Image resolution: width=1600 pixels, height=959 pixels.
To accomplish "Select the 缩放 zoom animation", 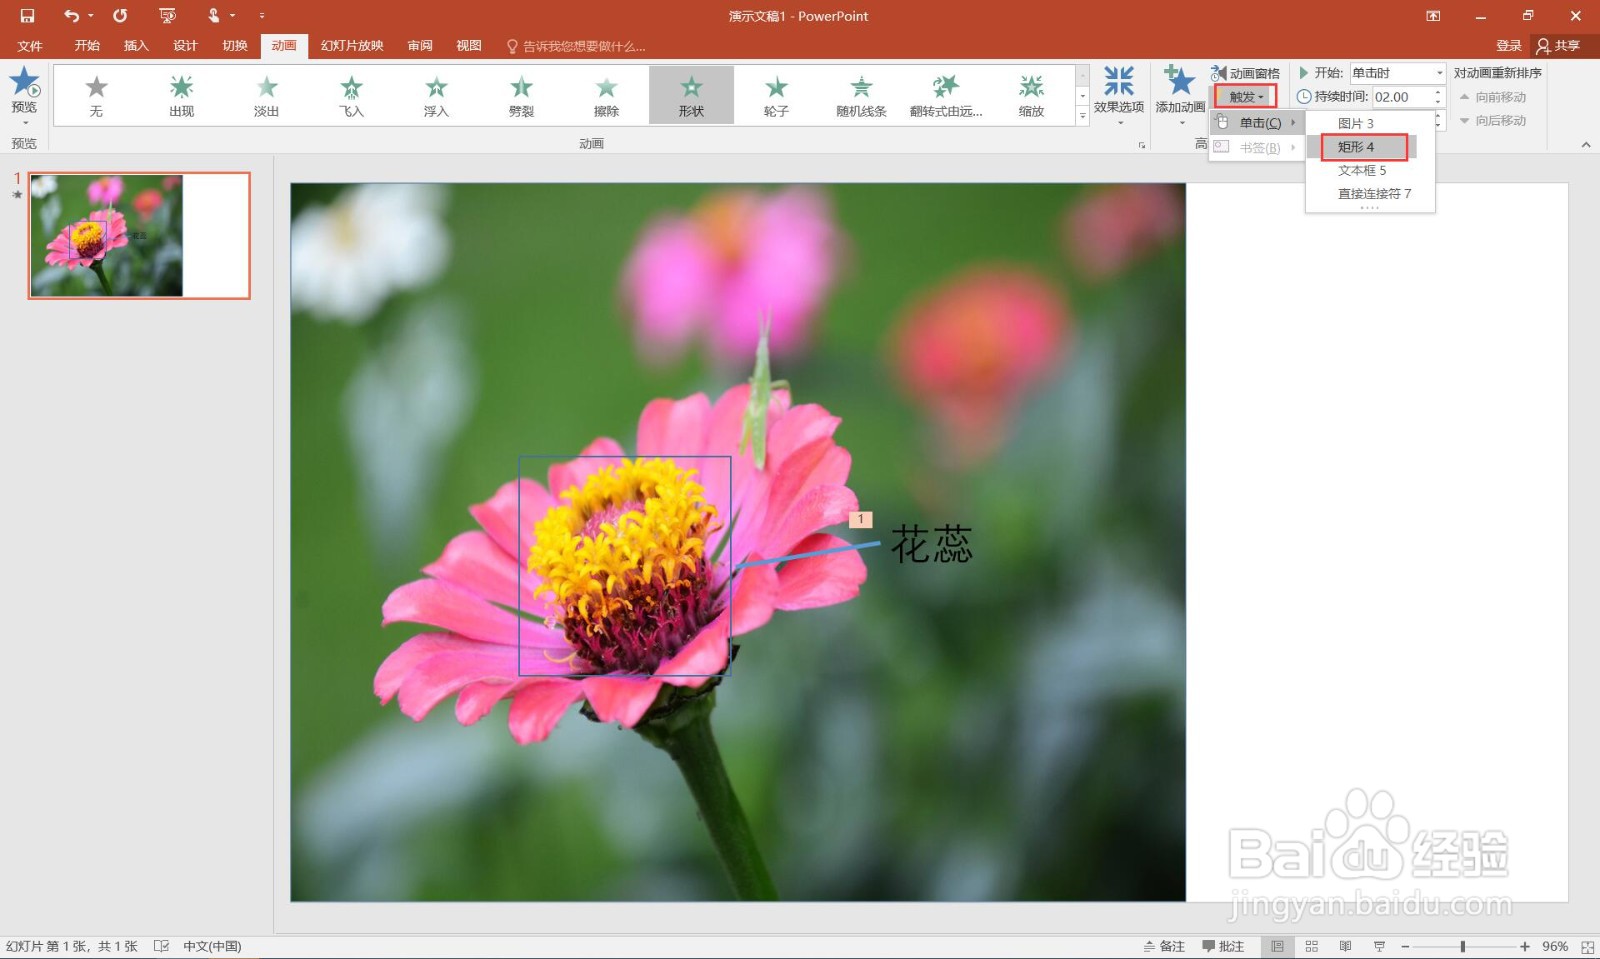I will click(1031, 95).
